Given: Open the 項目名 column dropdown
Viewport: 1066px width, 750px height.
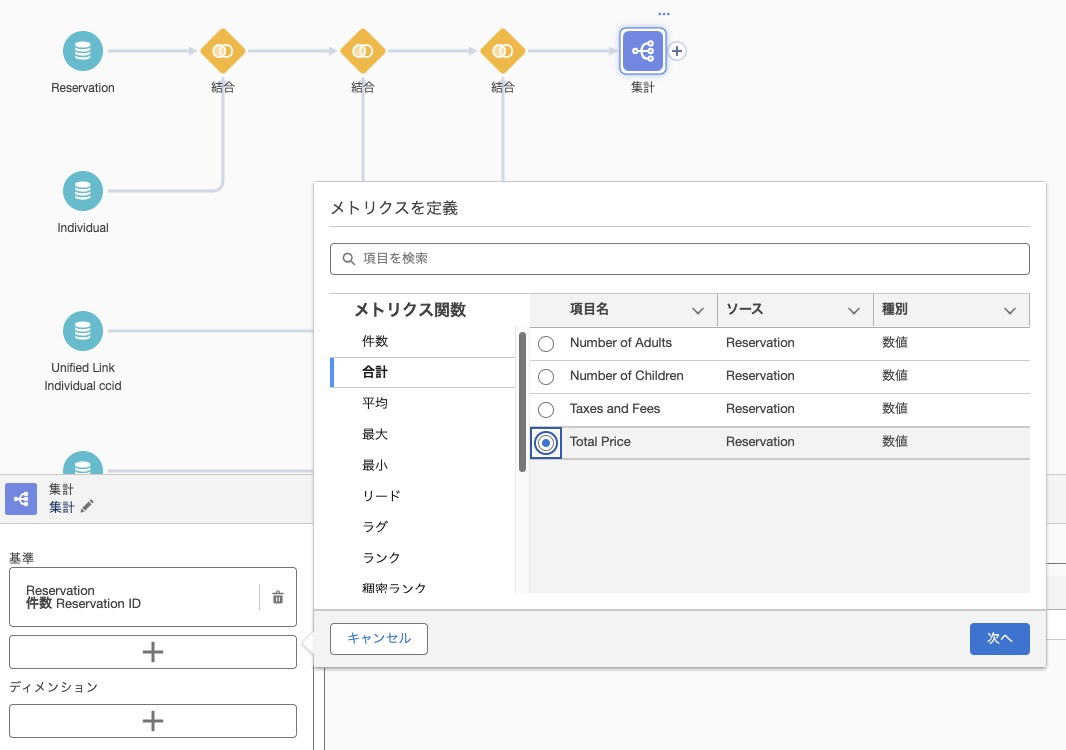Looking at the screenshot, I should [698, 311].
